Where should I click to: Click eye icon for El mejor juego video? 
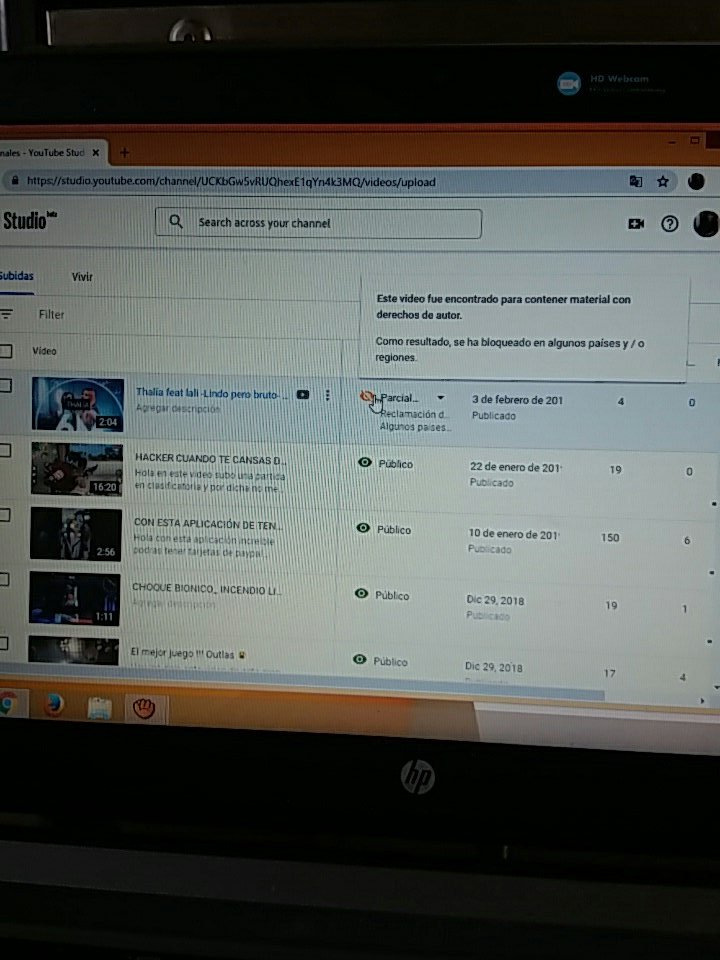(360, 659)
